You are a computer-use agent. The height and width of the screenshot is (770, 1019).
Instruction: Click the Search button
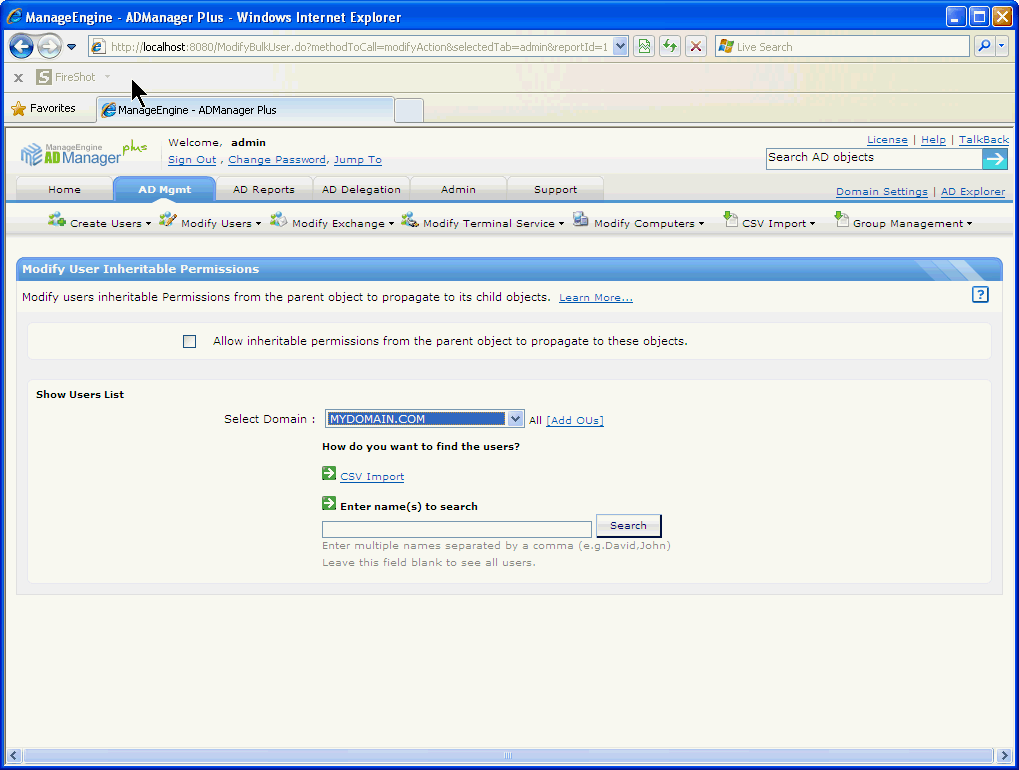628,526
